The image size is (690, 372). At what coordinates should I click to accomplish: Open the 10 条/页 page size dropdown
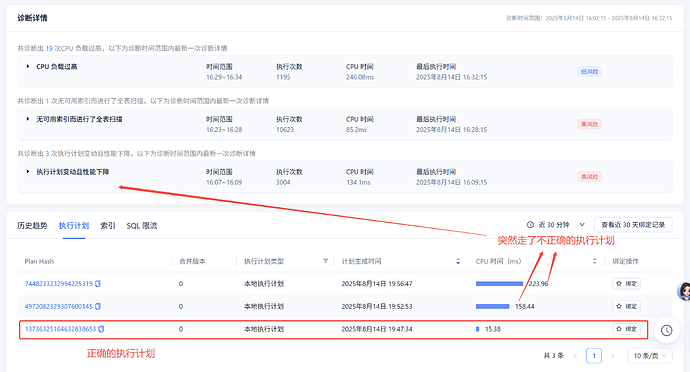[650, 356]
